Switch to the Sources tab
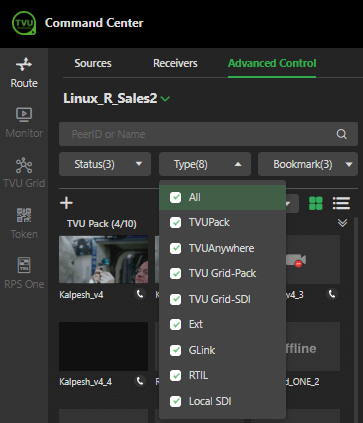This screenshot has width=363, height=423. pyautogui.click(x=93, y=63)
